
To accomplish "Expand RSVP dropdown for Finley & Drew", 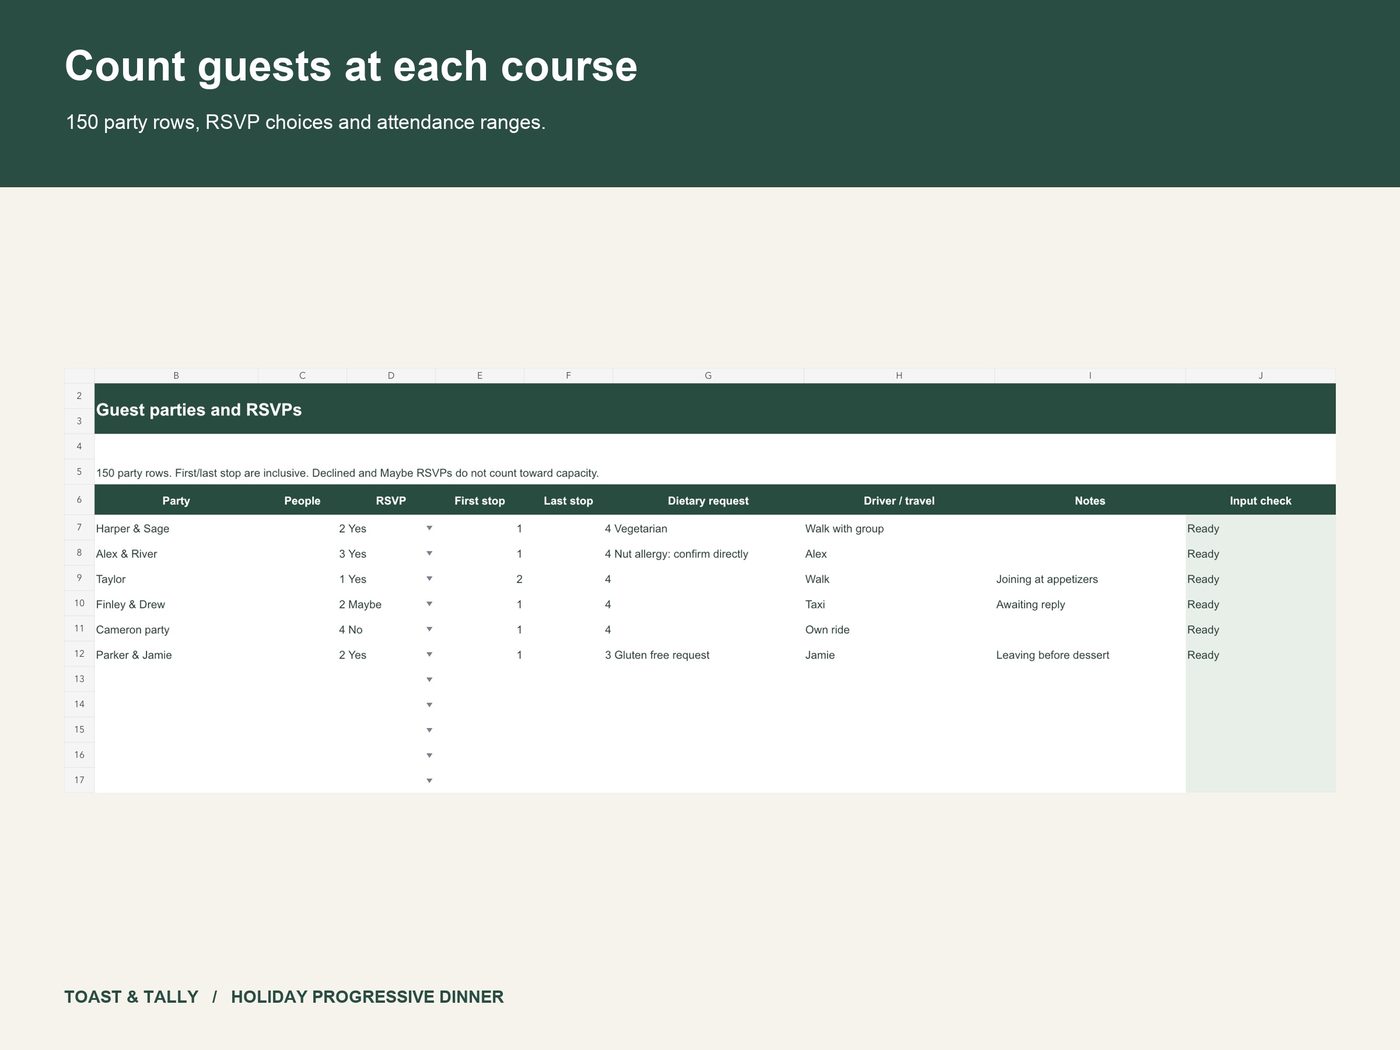I will [429, 604].
